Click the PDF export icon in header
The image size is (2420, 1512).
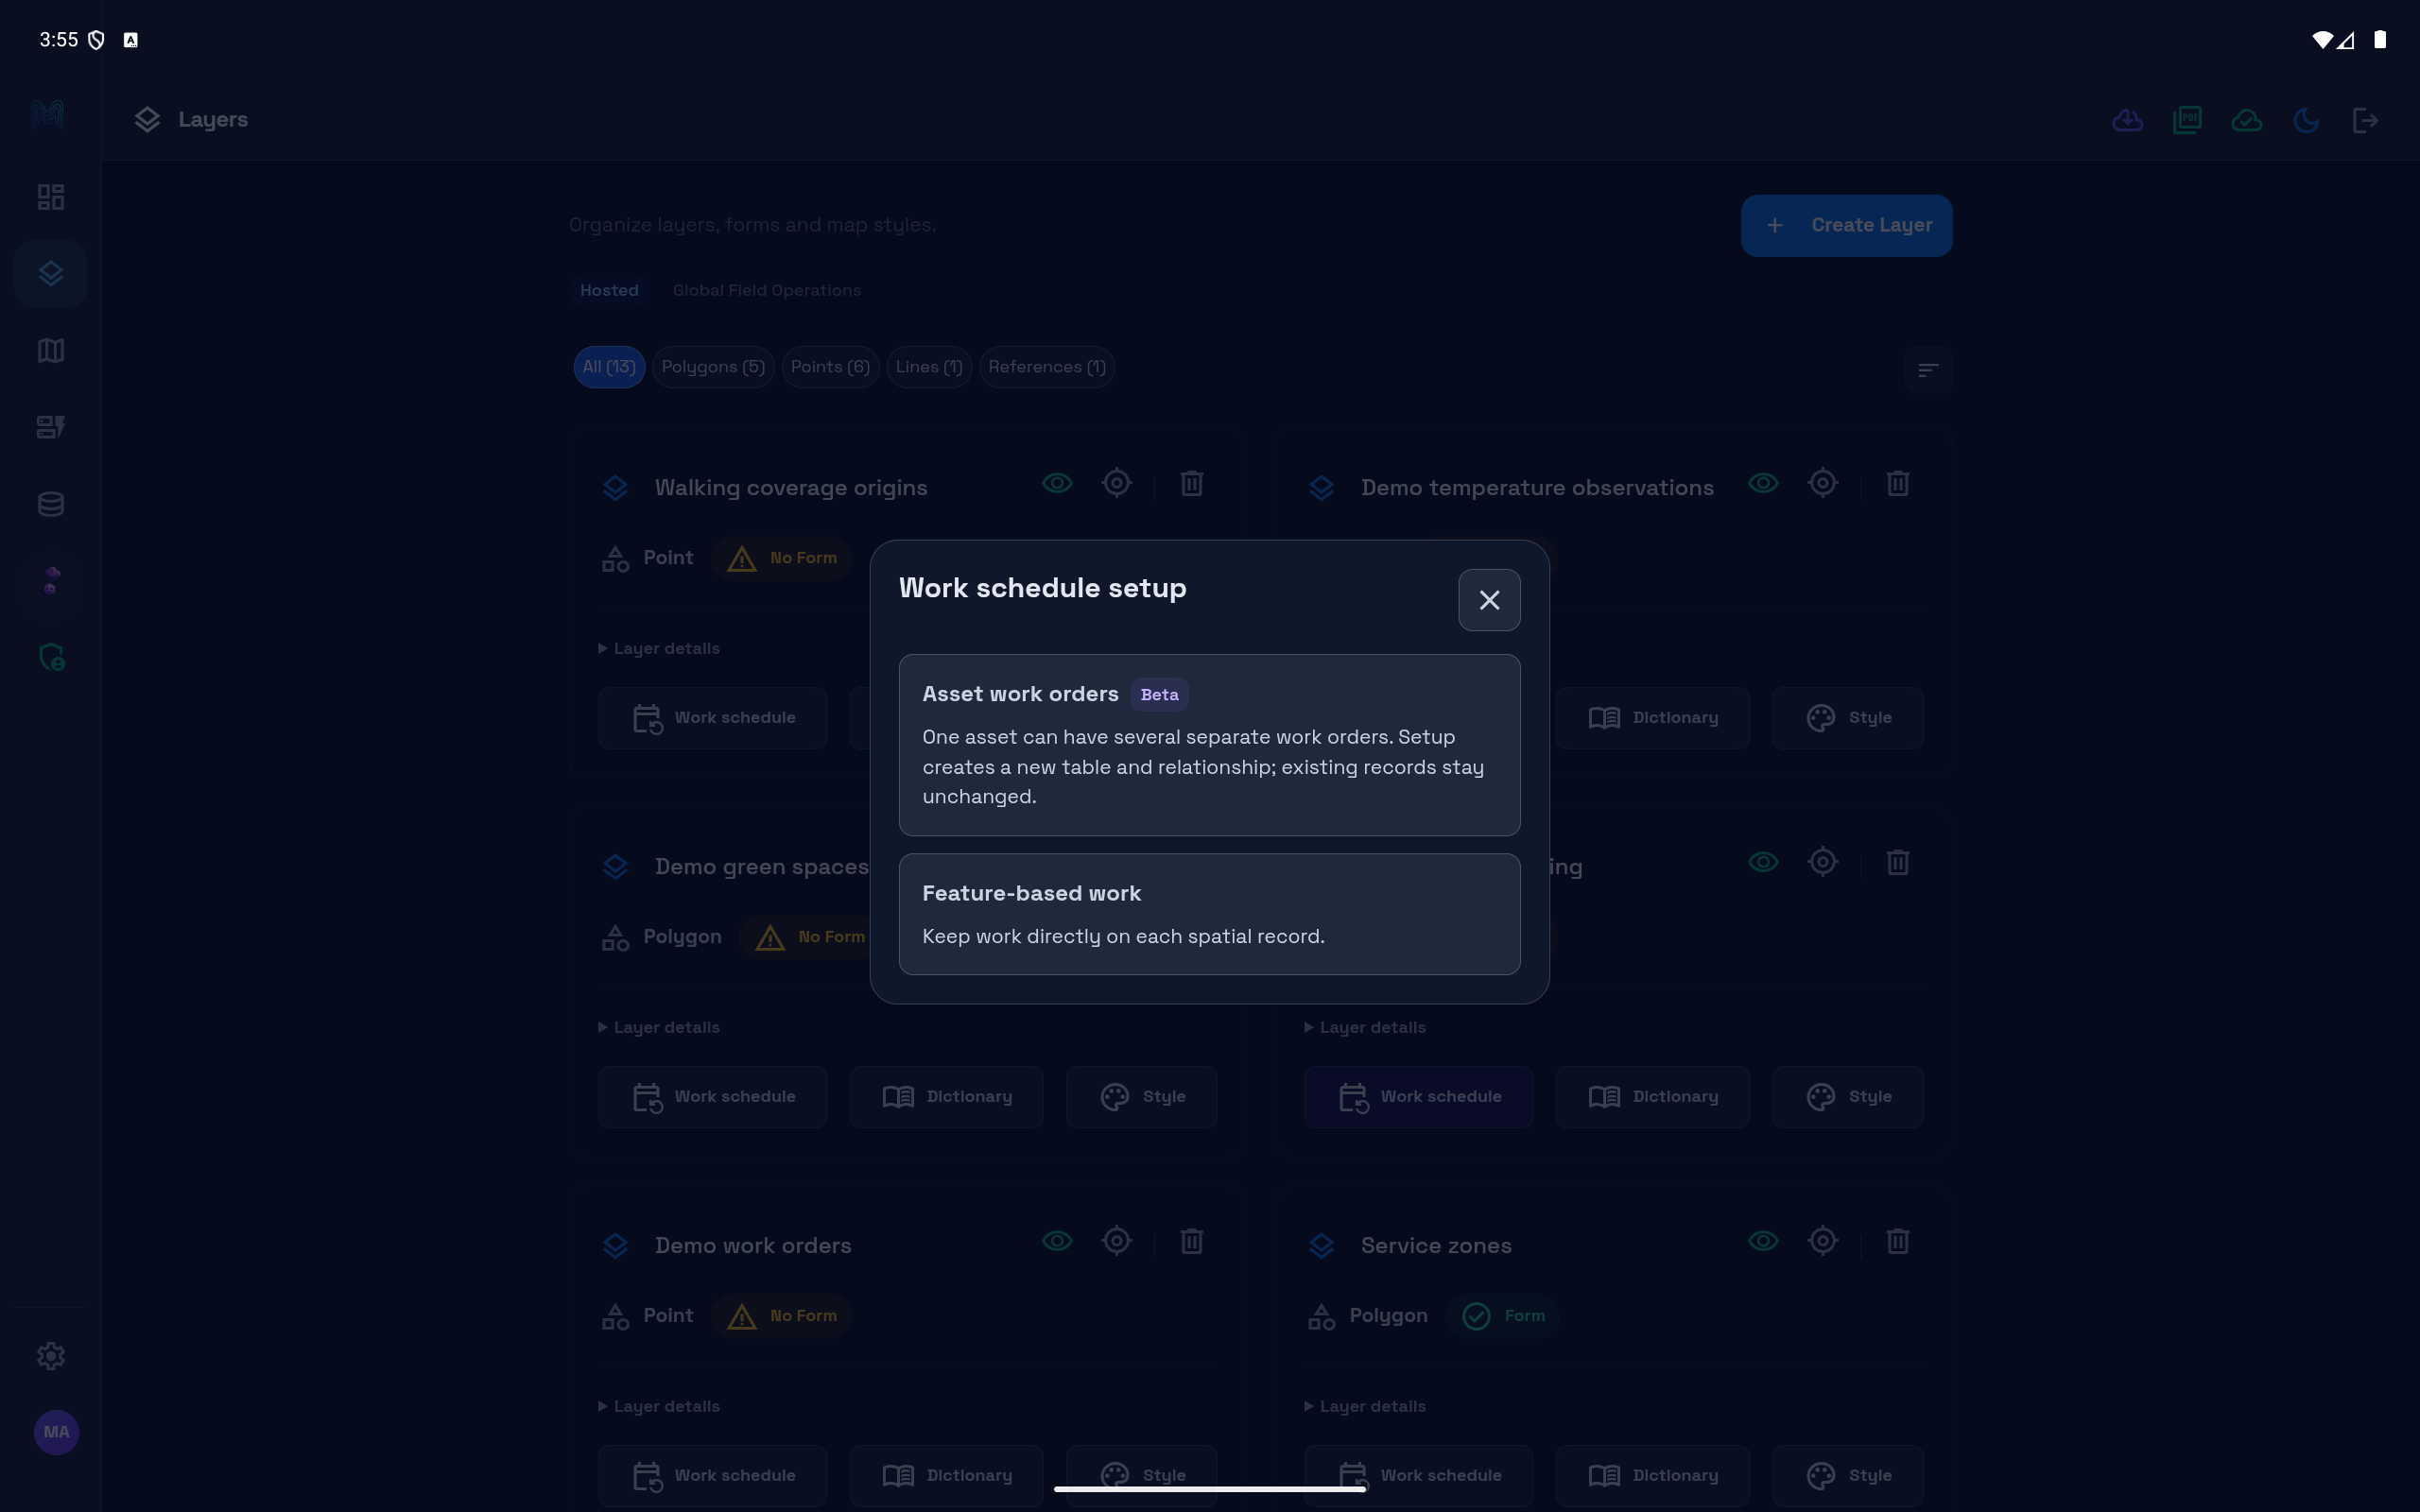[2187, 121]
